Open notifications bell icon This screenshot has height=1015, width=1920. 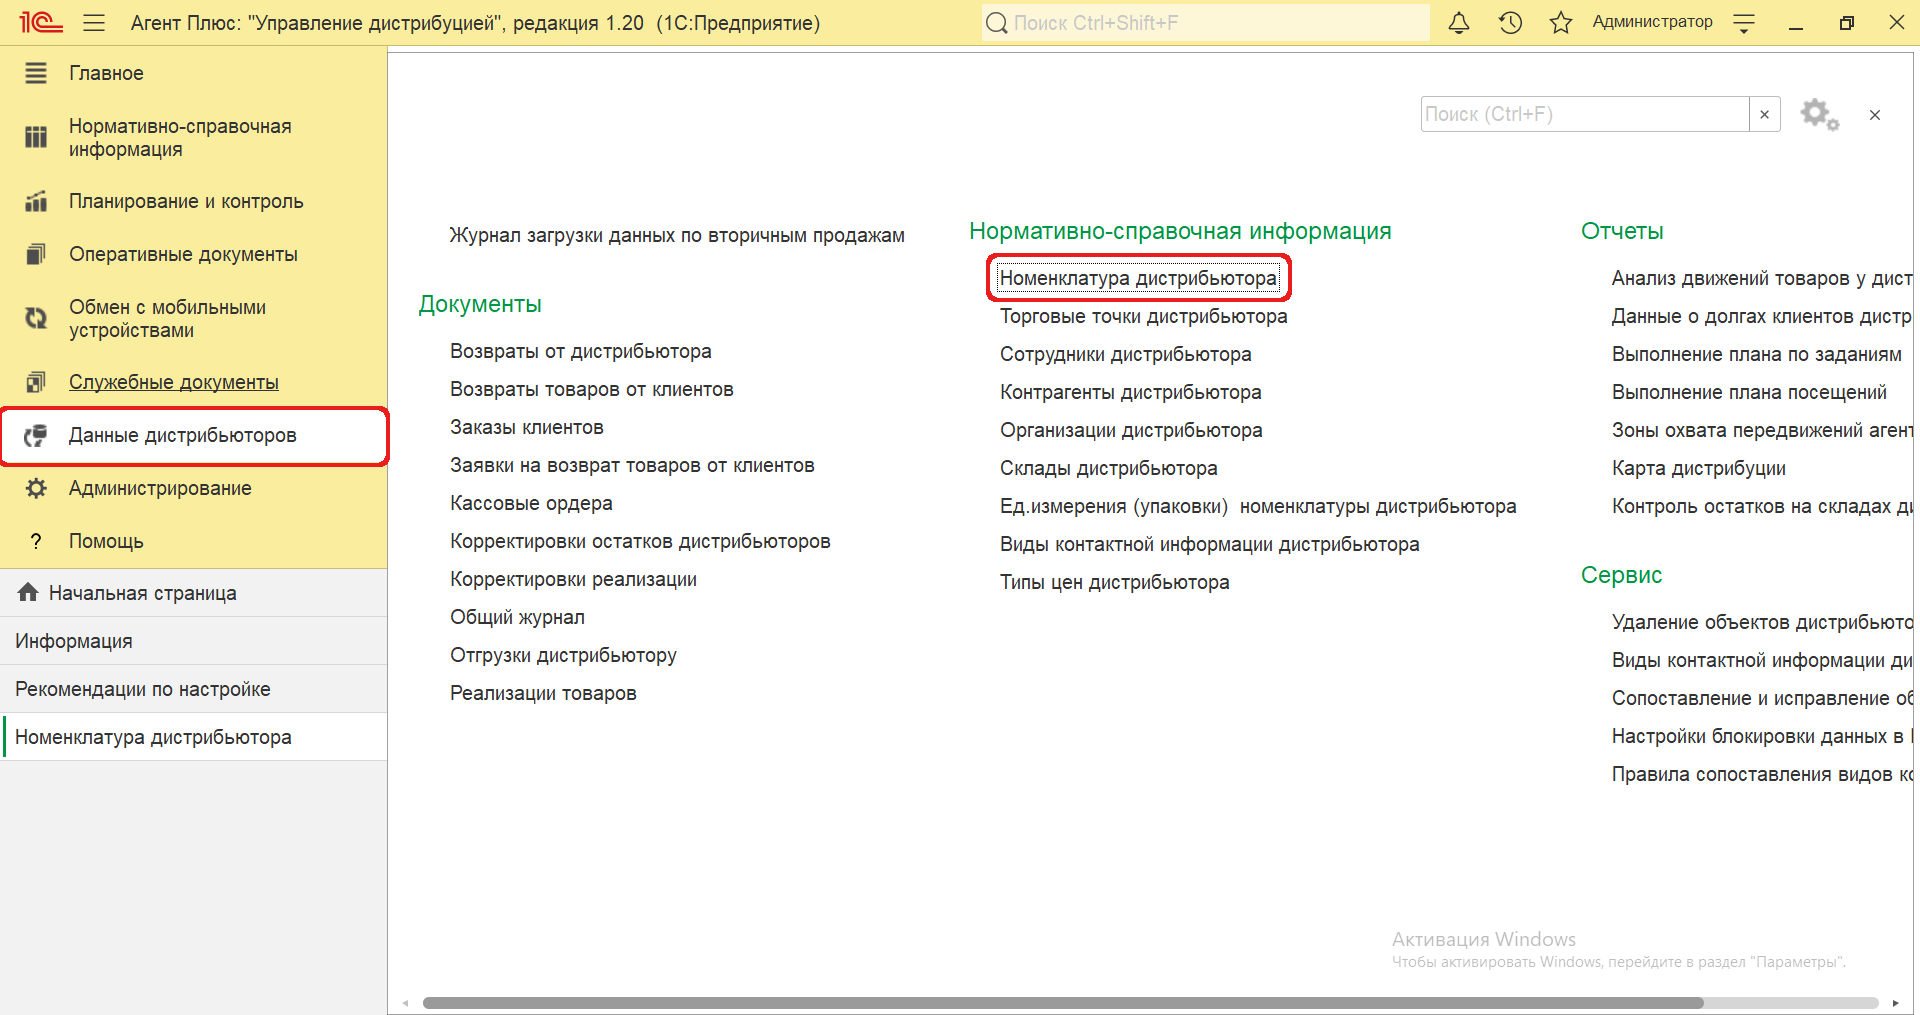pyautogui.click(x=1459, y=22)
